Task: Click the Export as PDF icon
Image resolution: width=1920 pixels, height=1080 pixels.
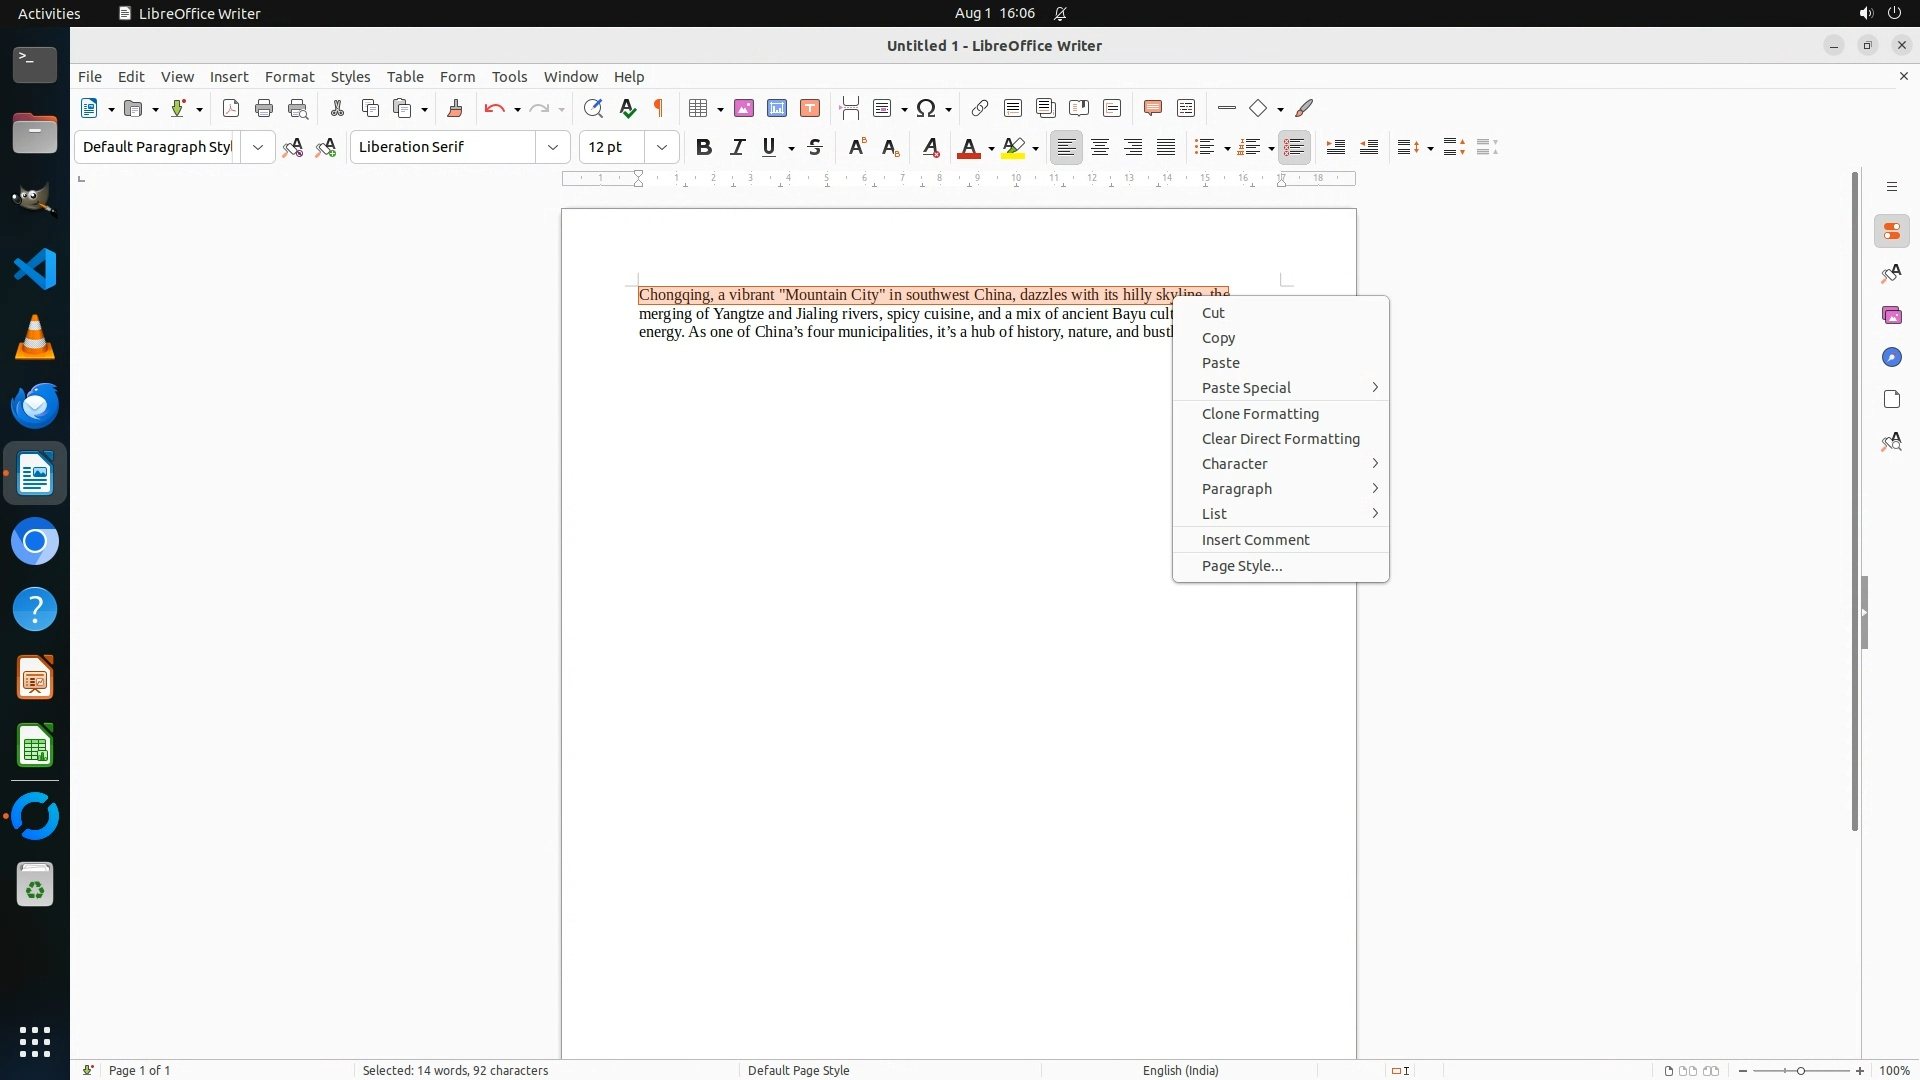Action: point(231,109)
